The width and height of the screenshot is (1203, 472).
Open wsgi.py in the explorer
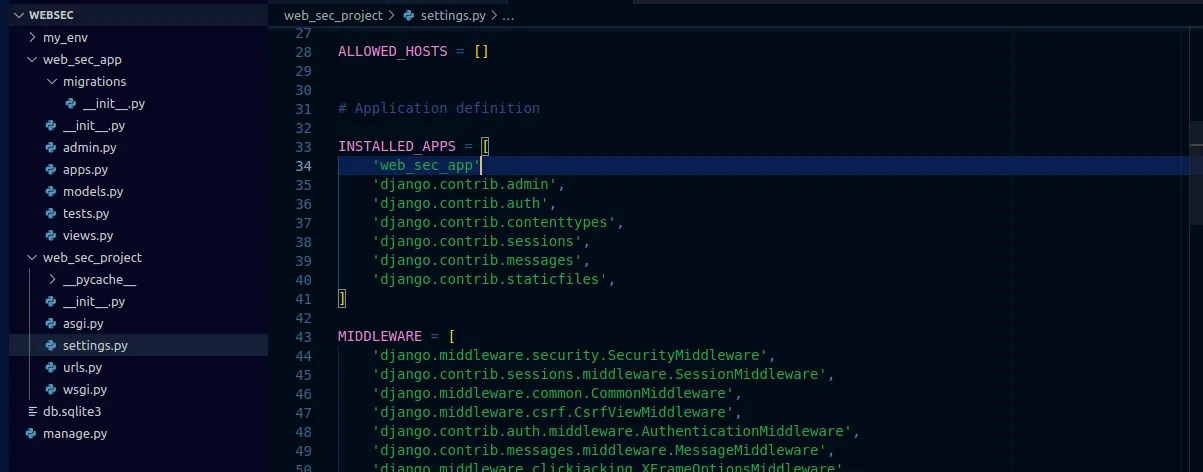(84, 390)
